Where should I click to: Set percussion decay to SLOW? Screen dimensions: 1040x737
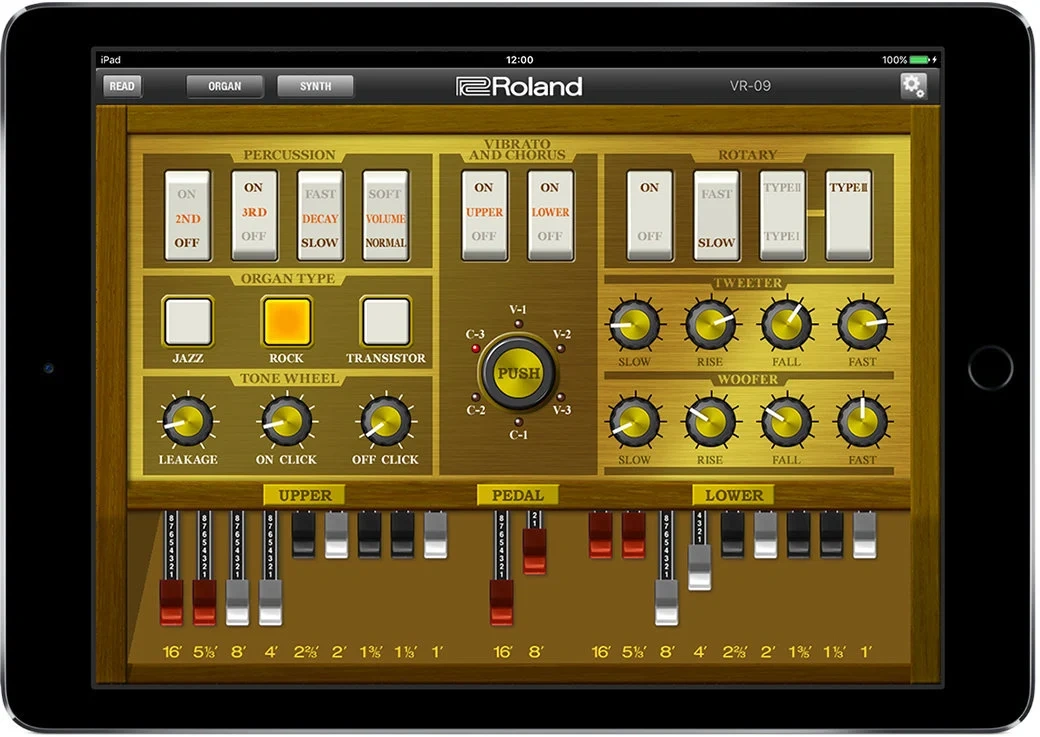point(320,240)
